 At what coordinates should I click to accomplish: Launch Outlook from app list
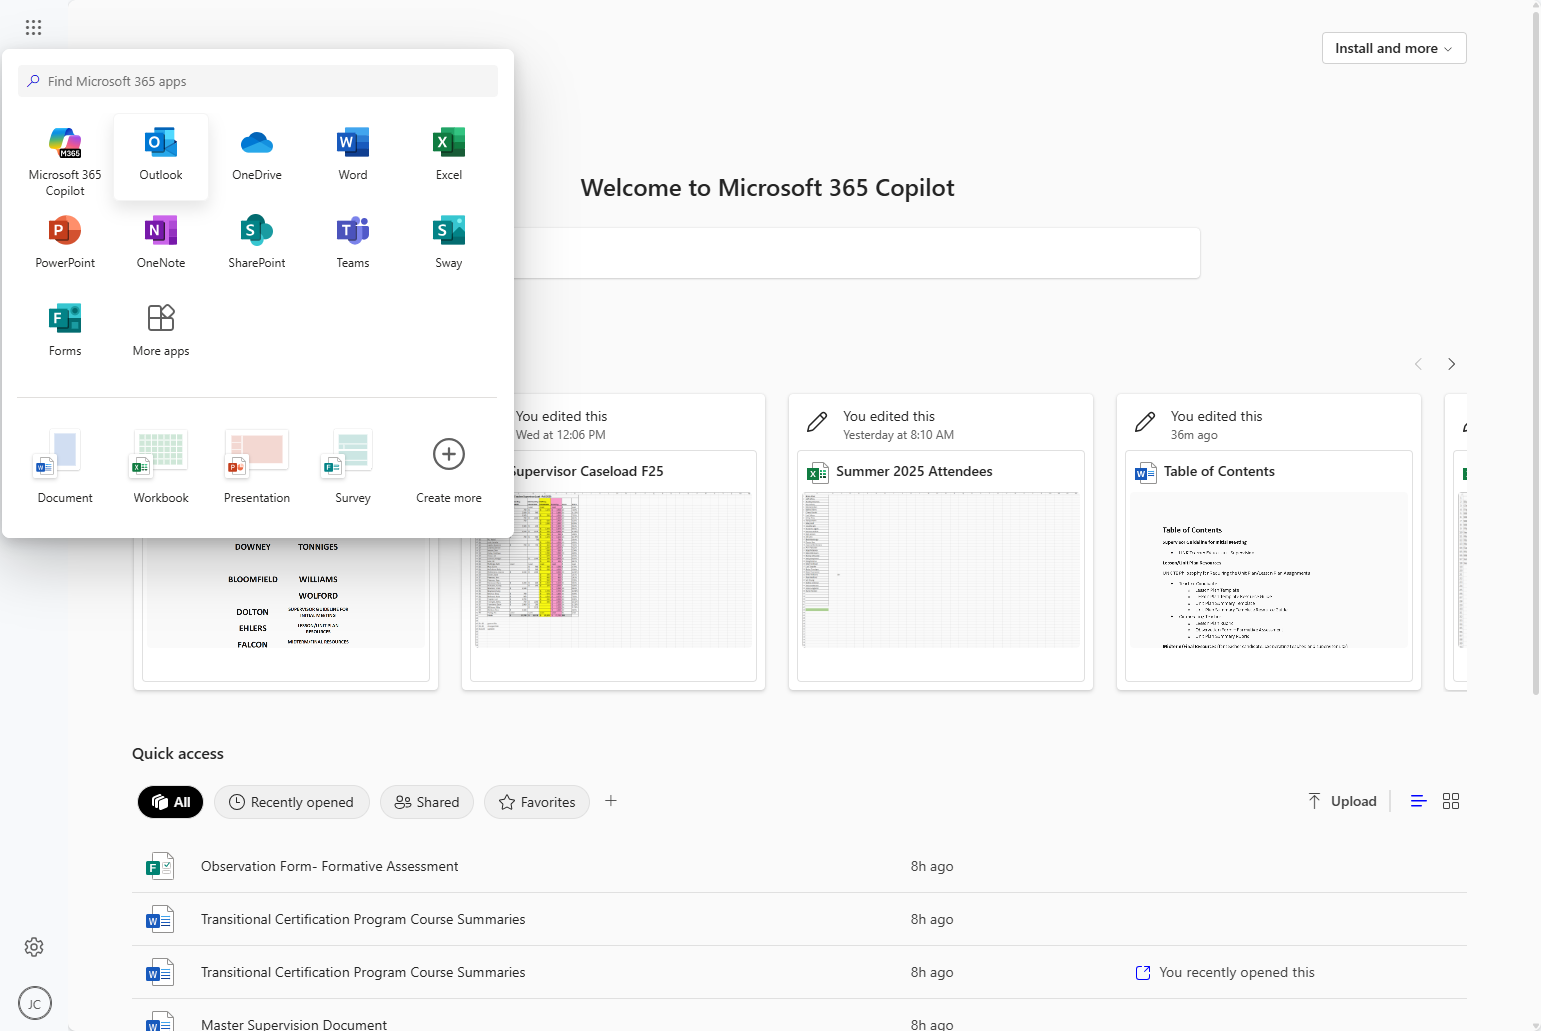pyautogui.click(x=161, y=156)
